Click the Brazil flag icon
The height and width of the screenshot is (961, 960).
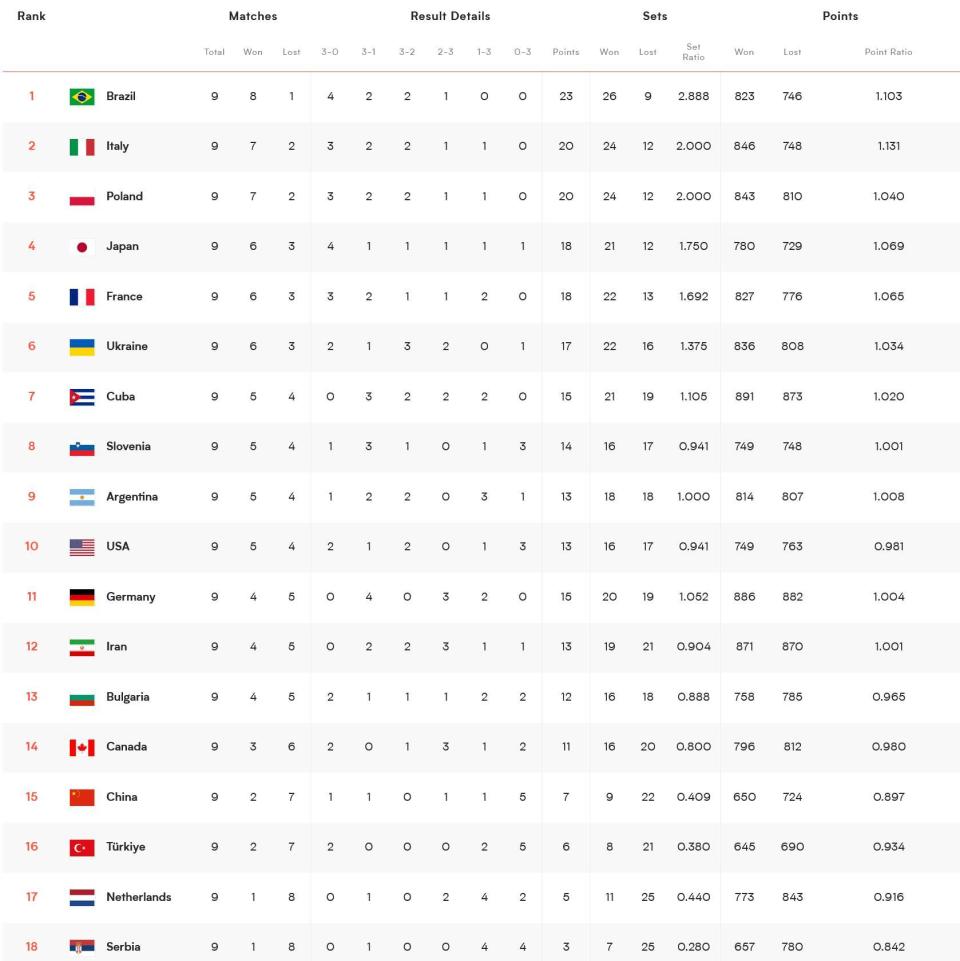point(82,96)
